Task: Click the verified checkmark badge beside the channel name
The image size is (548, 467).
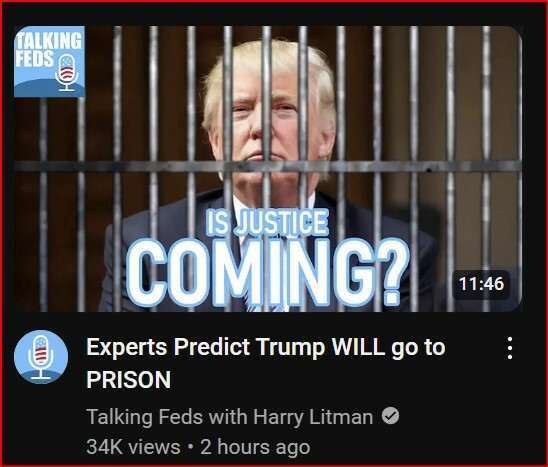Action: 390,416
